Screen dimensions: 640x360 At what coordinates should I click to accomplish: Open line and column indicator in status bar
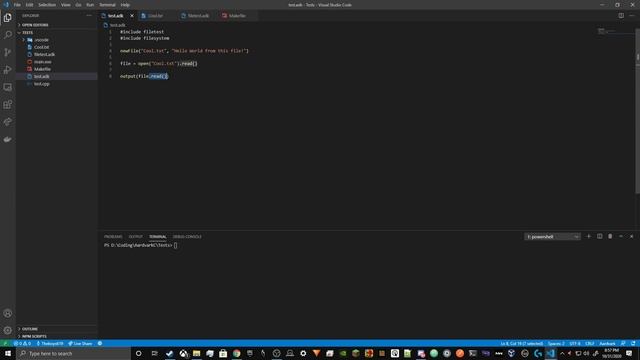click(x=522, y=344)
